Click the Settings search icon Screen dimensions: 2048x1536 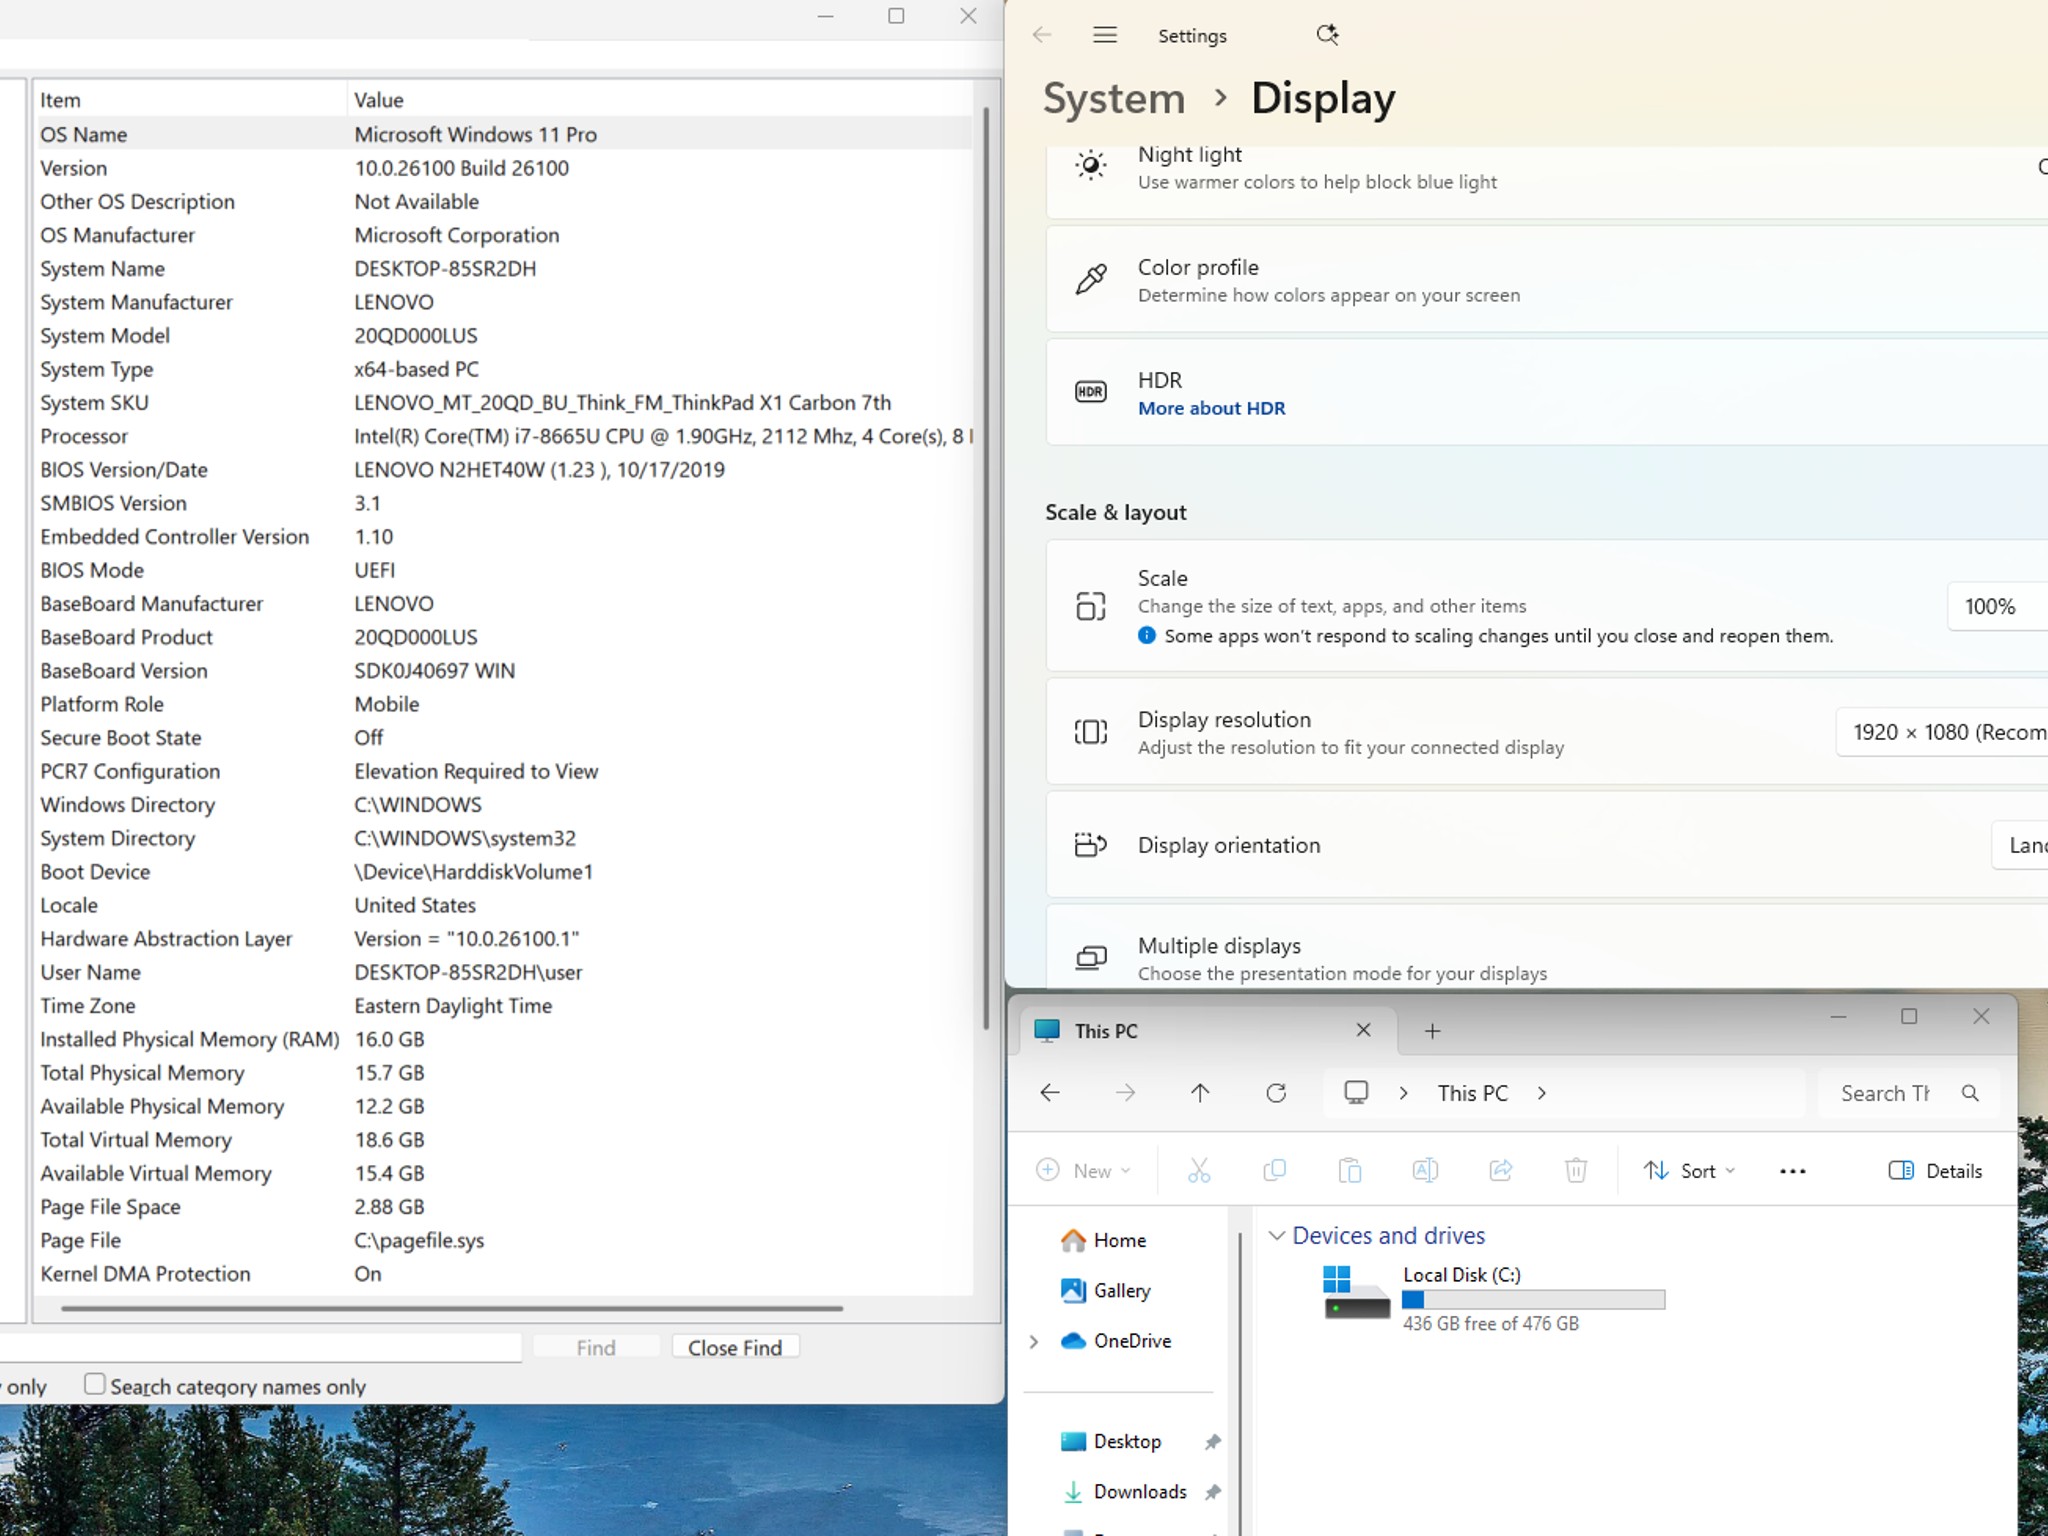click(x=1327, y=35)
